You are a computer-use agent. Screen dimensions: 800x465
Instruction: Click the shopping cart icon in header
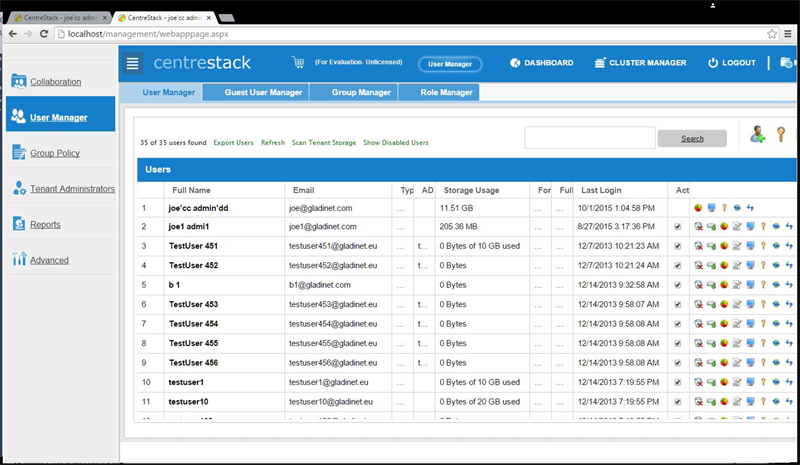point(298,62)
